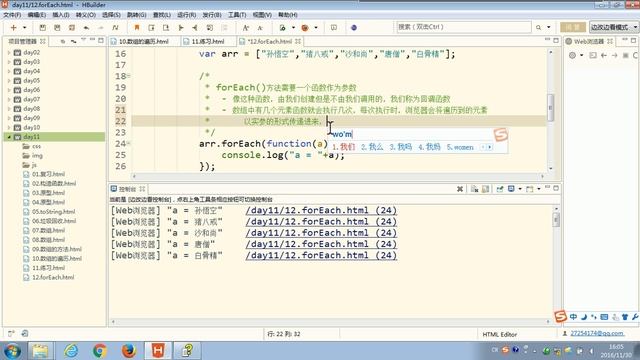Click the Web浏览器 panel forward arrow icon

[x=614, y=55]
